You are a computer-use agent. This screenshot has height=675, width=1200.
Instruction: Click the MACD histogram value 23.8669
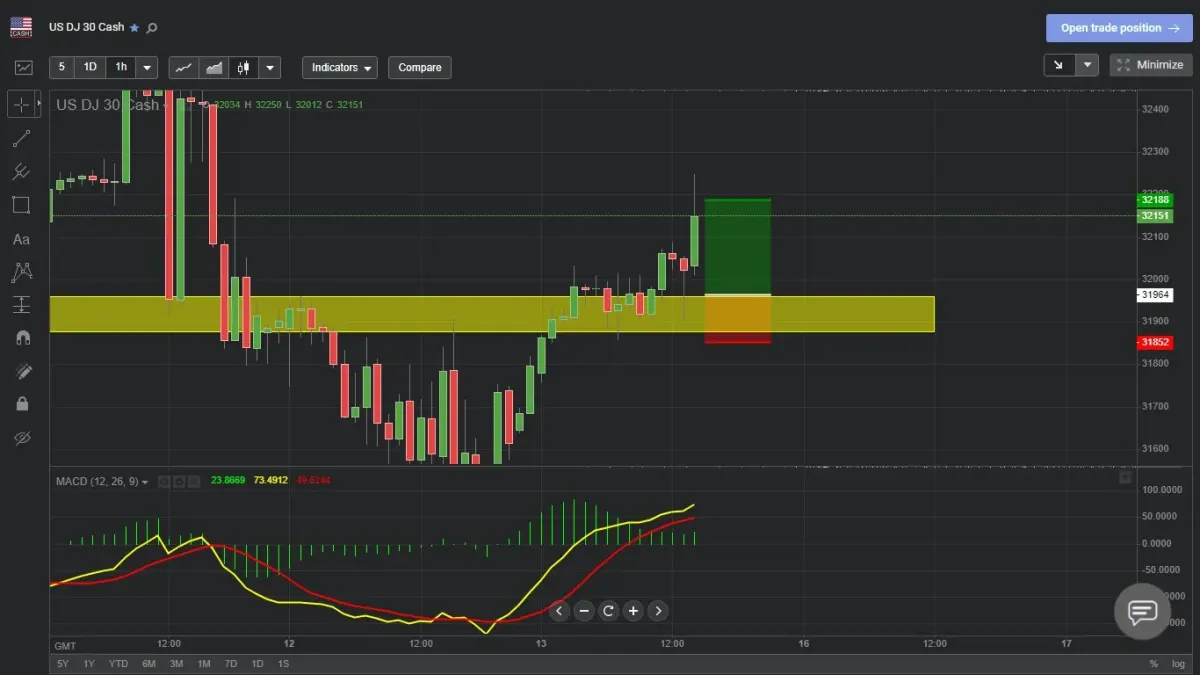tap(229, 481)
